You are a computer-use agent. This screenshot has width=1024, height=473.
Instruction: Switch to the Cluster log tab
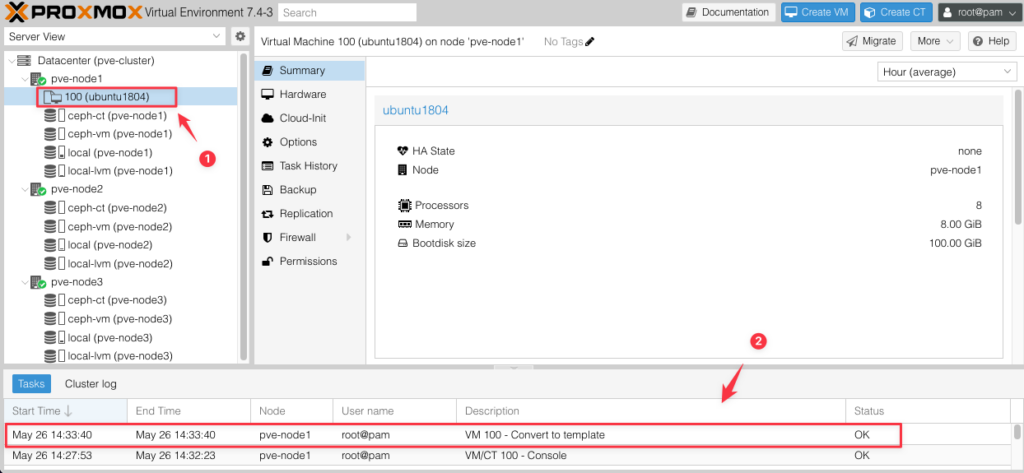[91, 383]
